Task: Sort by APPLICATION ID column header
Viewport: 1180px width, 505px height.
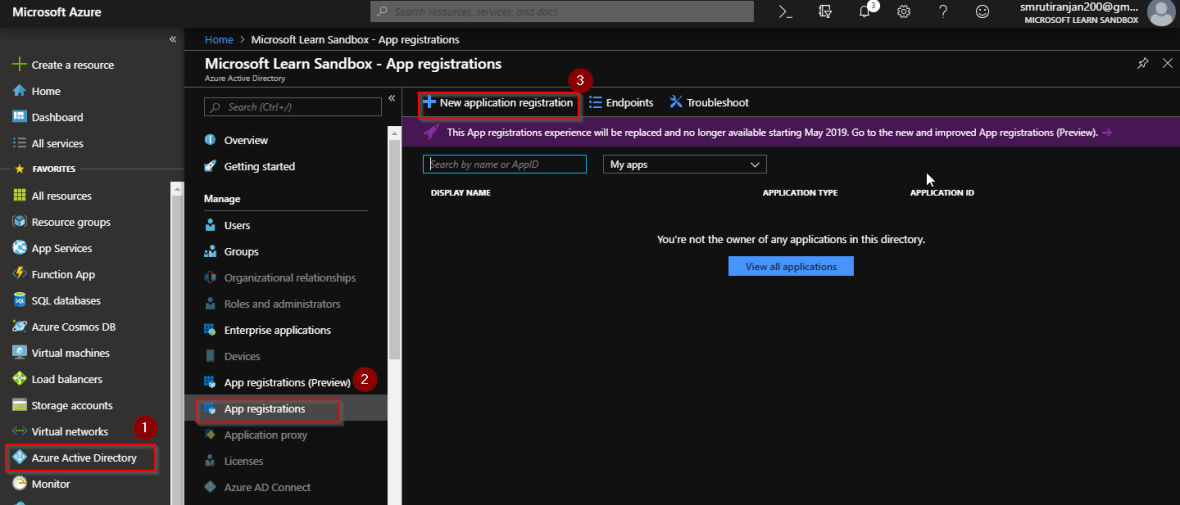Action: 942,193
